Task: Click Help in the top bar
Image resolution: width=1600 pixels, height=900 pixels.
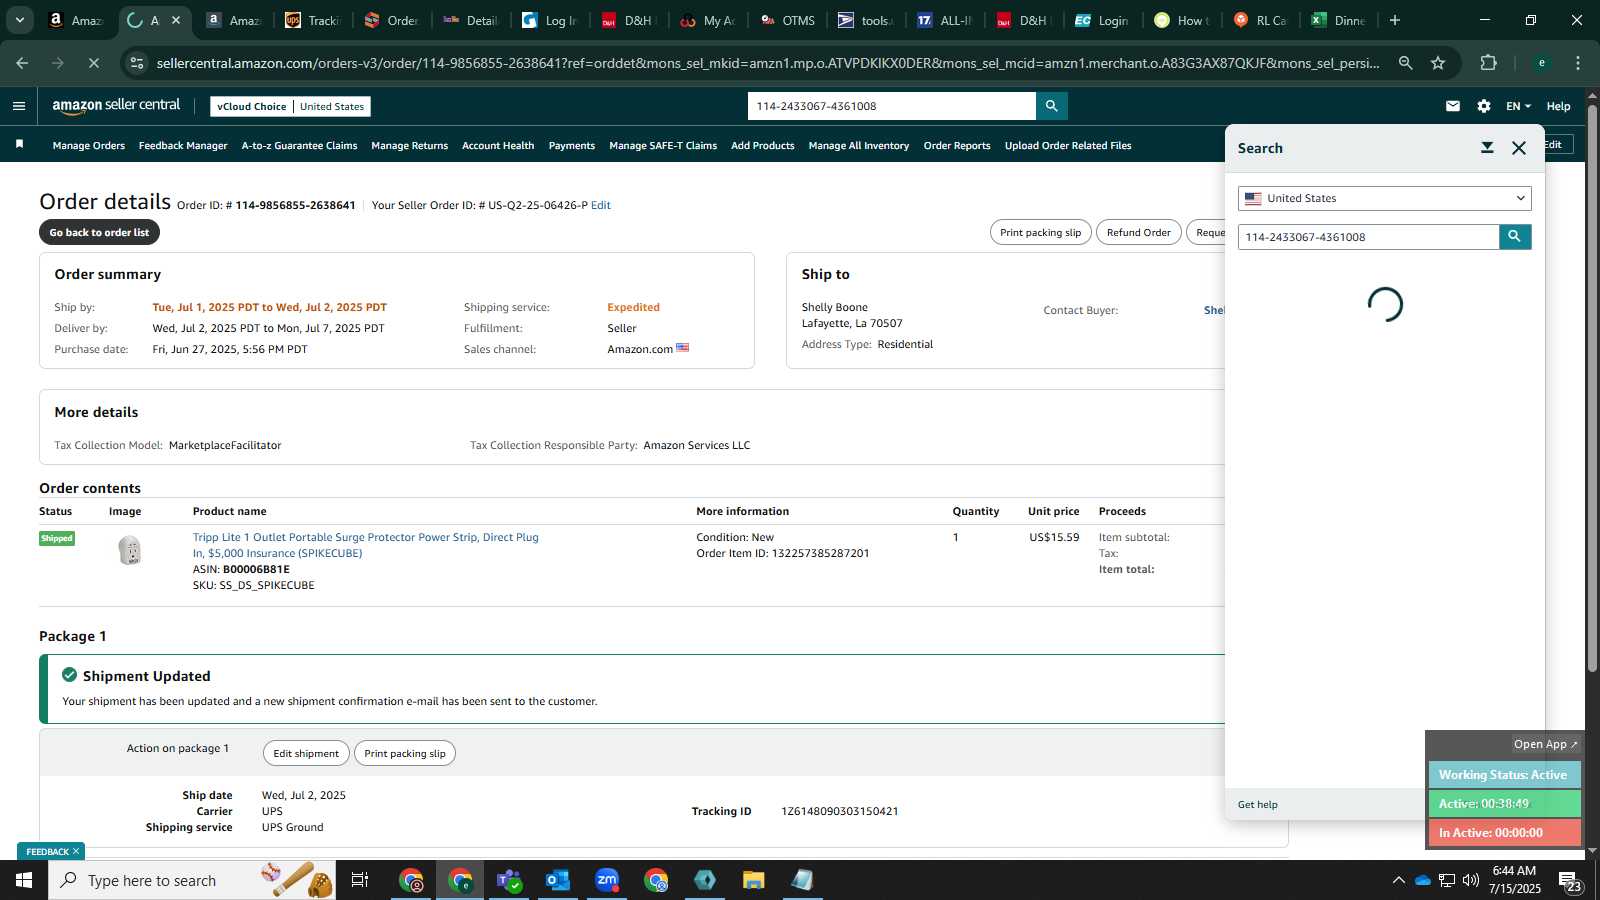Action: [1558, 106]
